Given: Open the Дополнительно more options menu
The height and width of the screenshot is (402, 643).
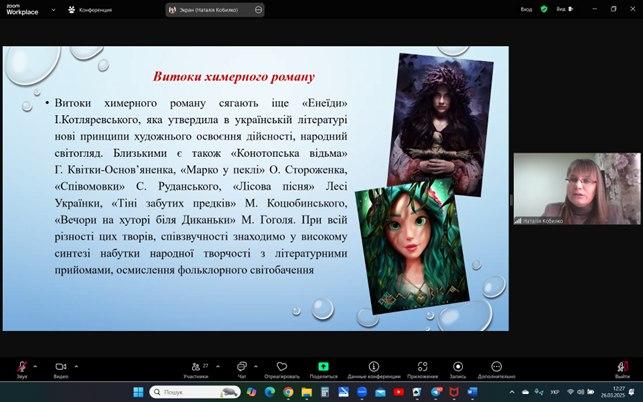Looking at the screenshot, I should pyautogui.click(x=496, y=368).
